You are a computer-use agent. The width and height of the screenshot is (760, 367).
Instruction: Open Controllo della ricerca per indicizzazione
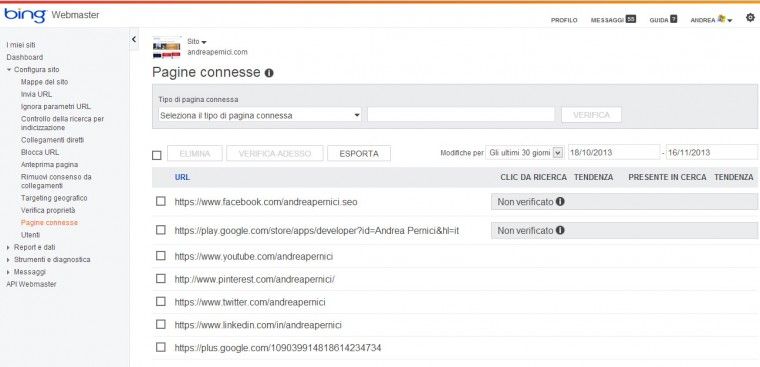[x=63, y=123]
